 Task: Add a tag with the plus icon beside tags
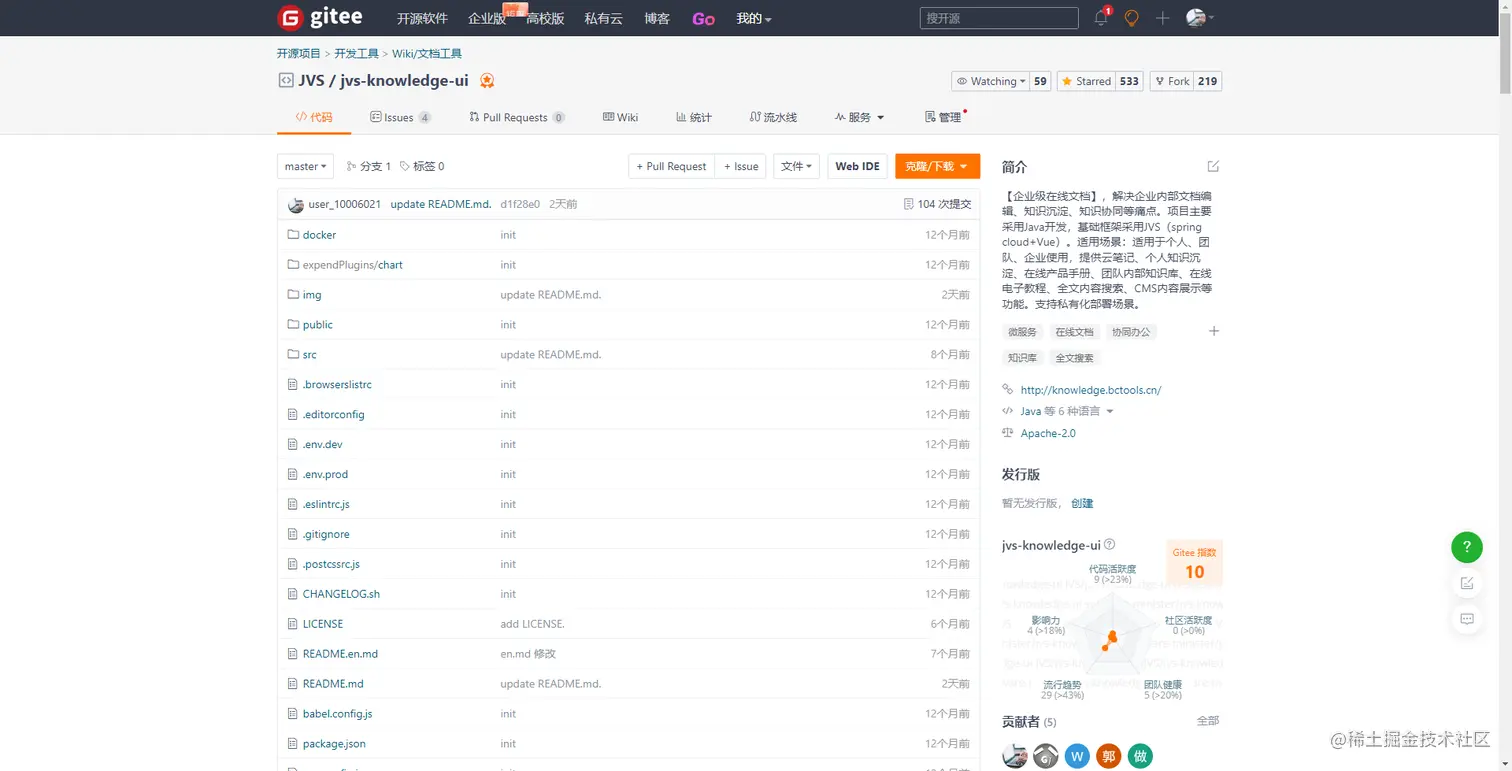(x=1214, y=331)
